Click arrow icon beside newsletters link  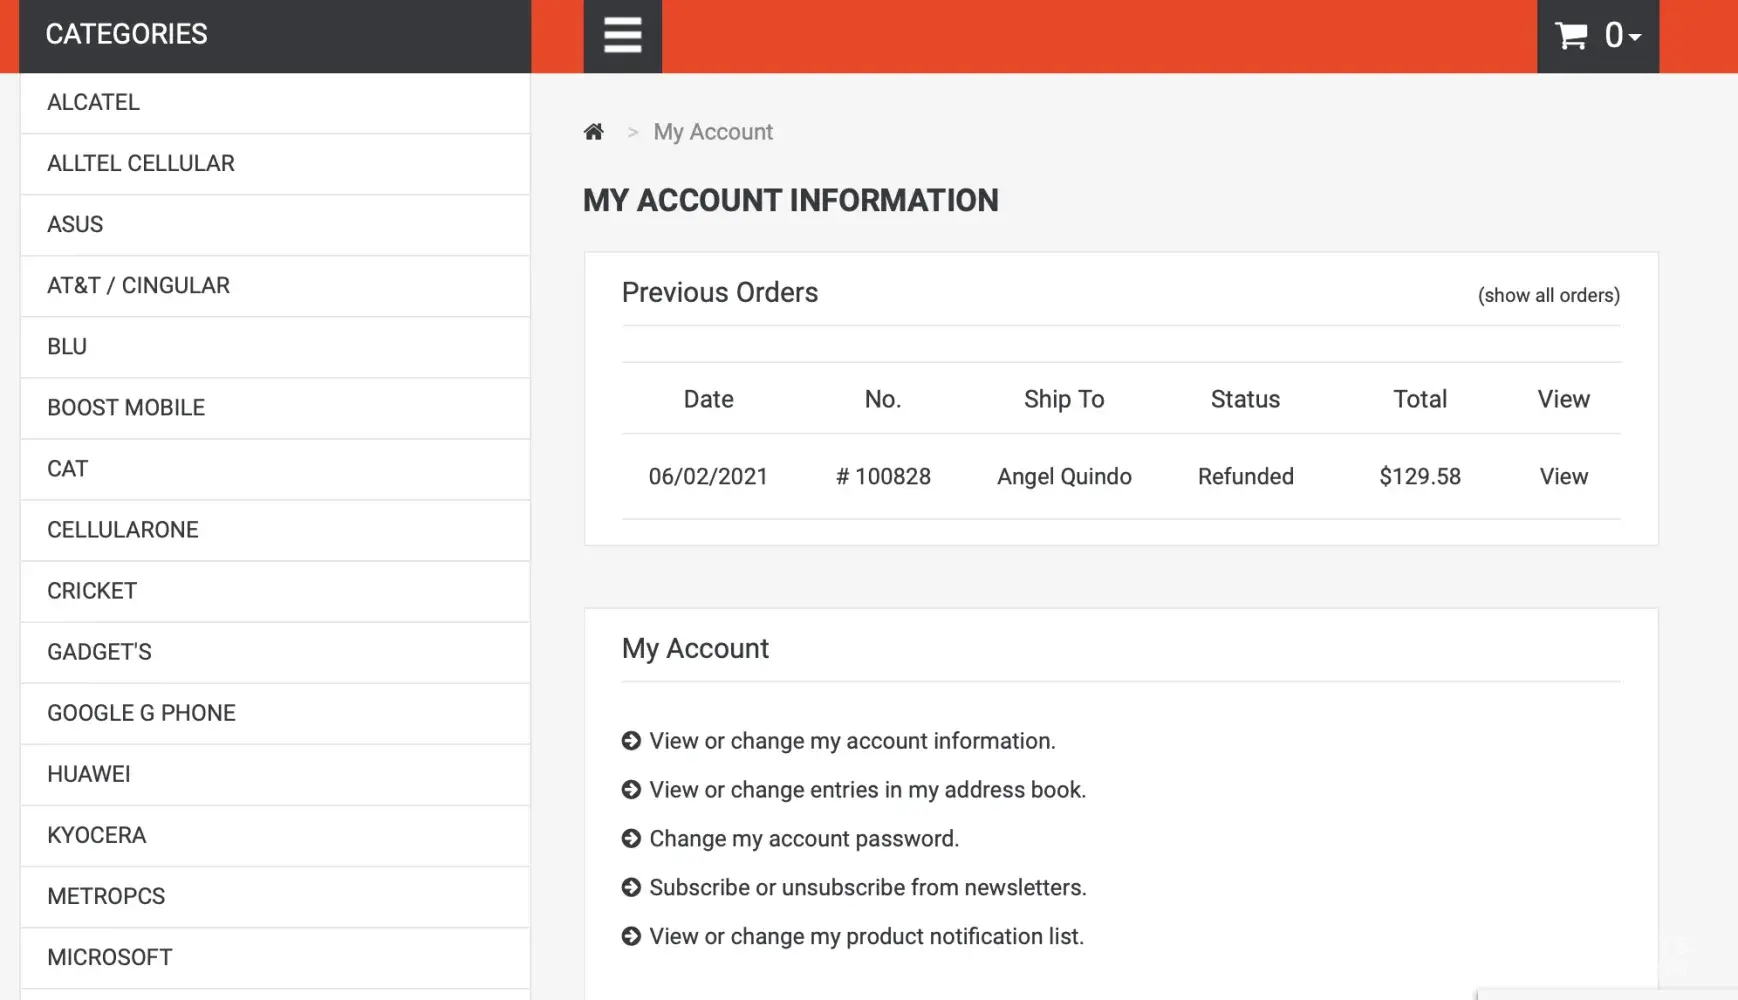pos(631,888)
